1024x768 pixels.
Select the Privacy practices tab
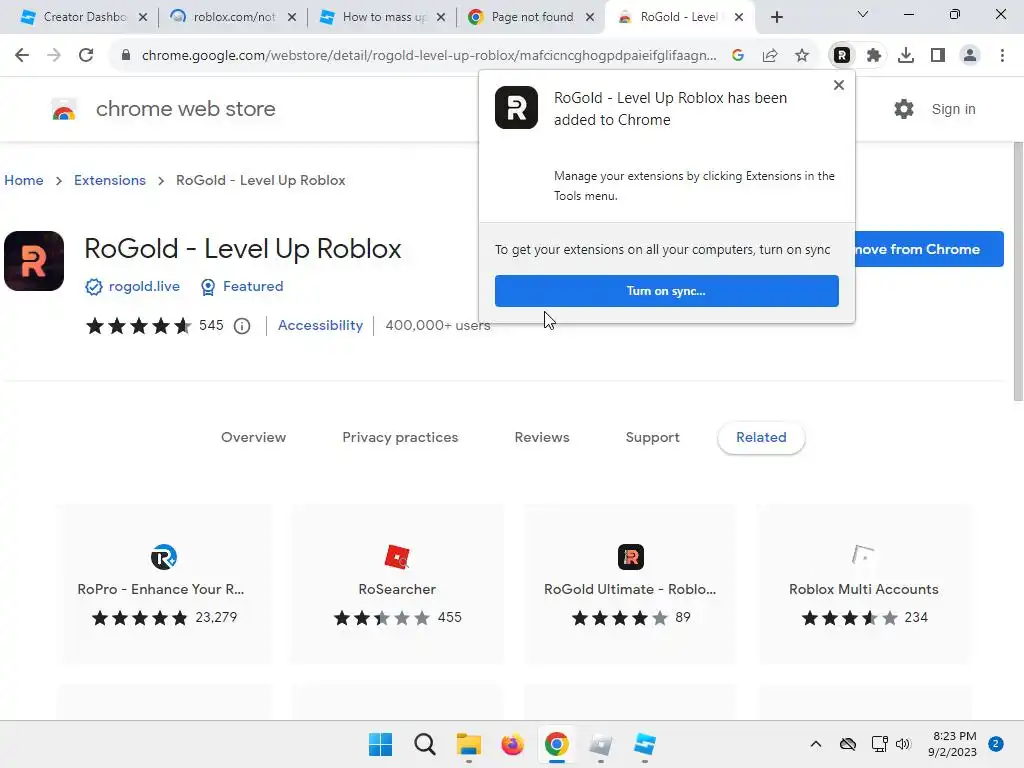tap(400, 438)
